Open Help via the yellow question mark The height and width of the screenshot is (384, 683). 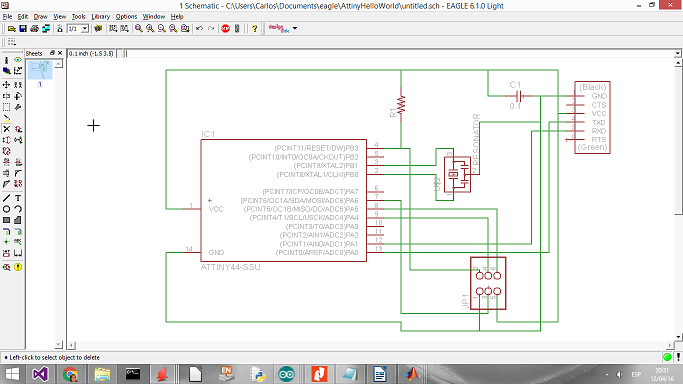[254, 28]
